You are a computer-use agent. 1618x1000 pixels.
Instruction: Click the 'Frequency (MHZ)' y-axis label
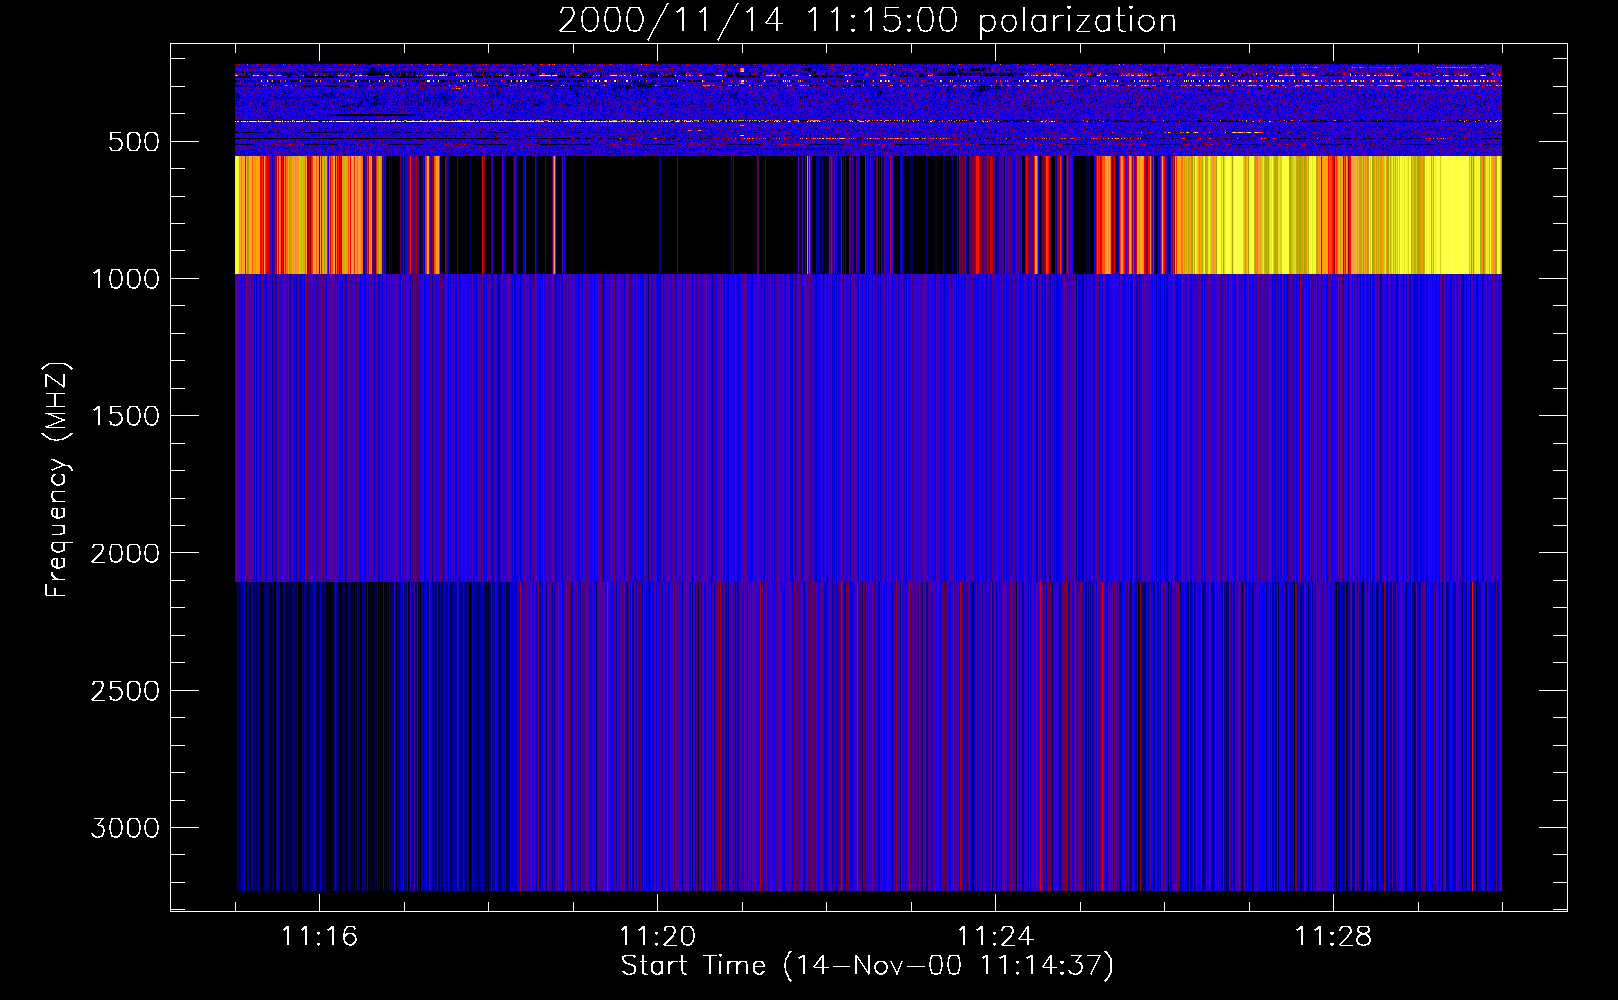click(57, 480)
